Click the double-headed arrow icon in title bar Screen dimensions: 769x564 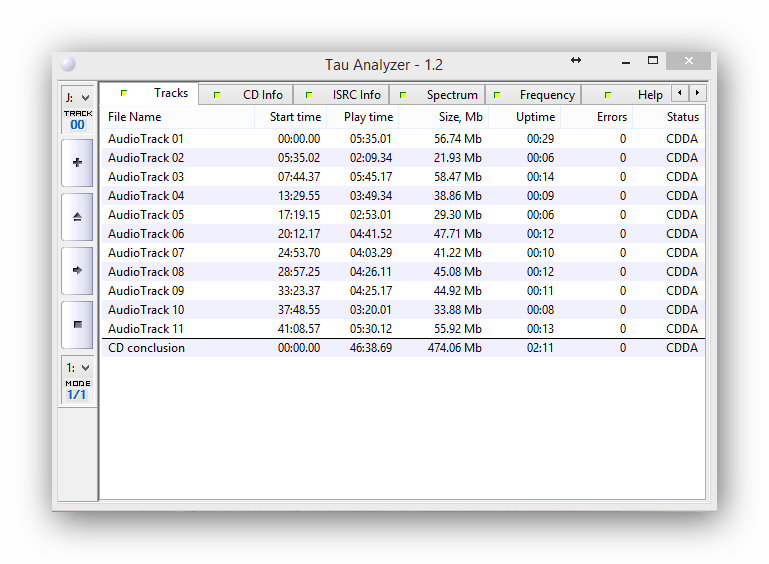[576, 61]
